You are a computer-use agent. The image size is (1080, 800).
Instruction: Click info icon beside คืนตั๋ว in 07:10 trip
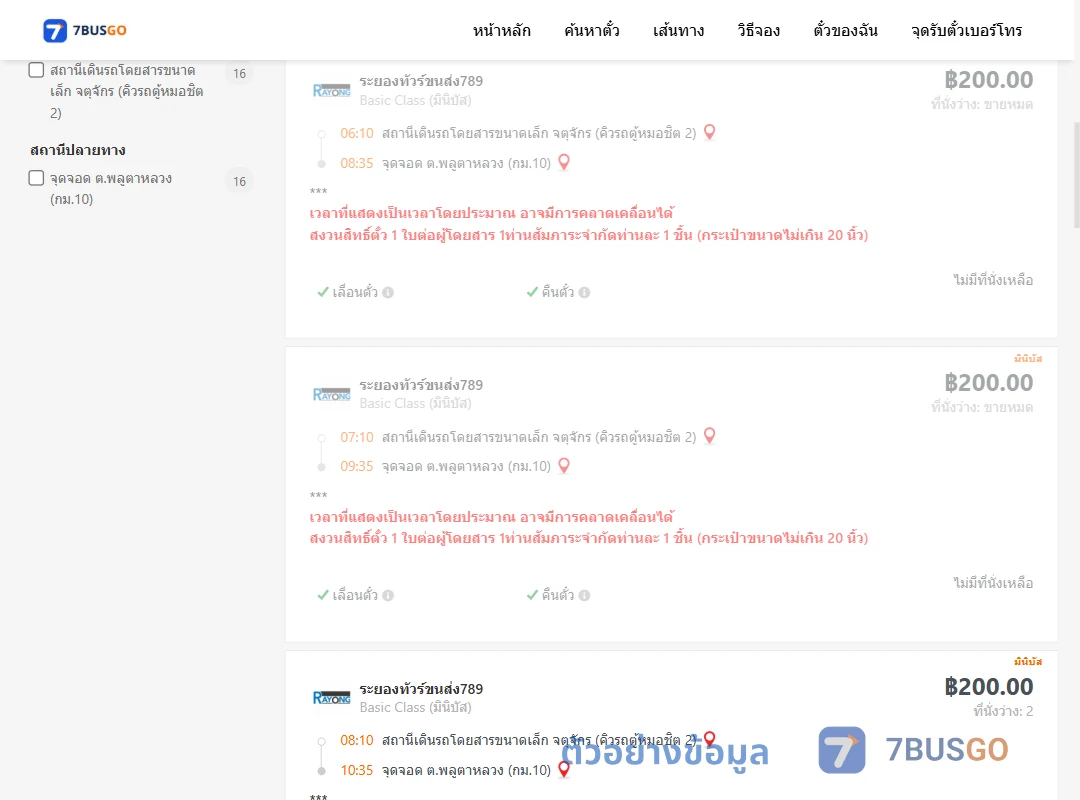tap(584, 595)
